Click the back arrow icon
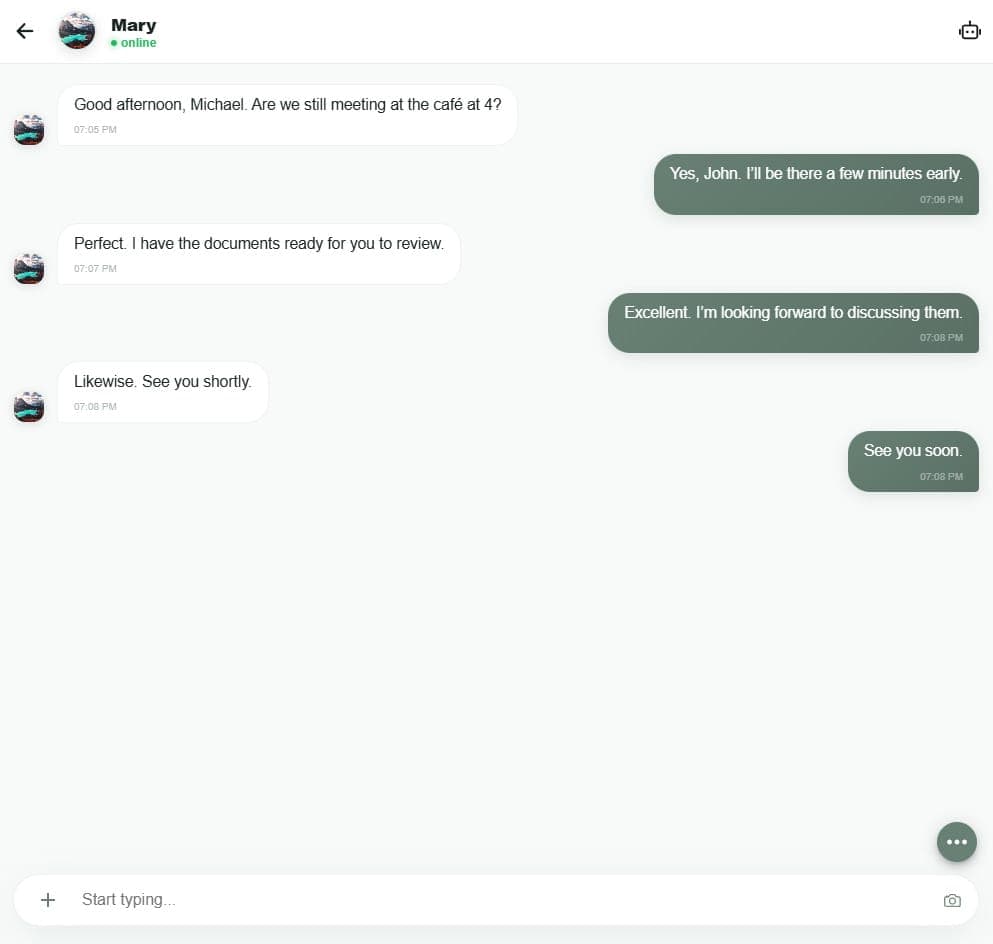 click(25, 31)
